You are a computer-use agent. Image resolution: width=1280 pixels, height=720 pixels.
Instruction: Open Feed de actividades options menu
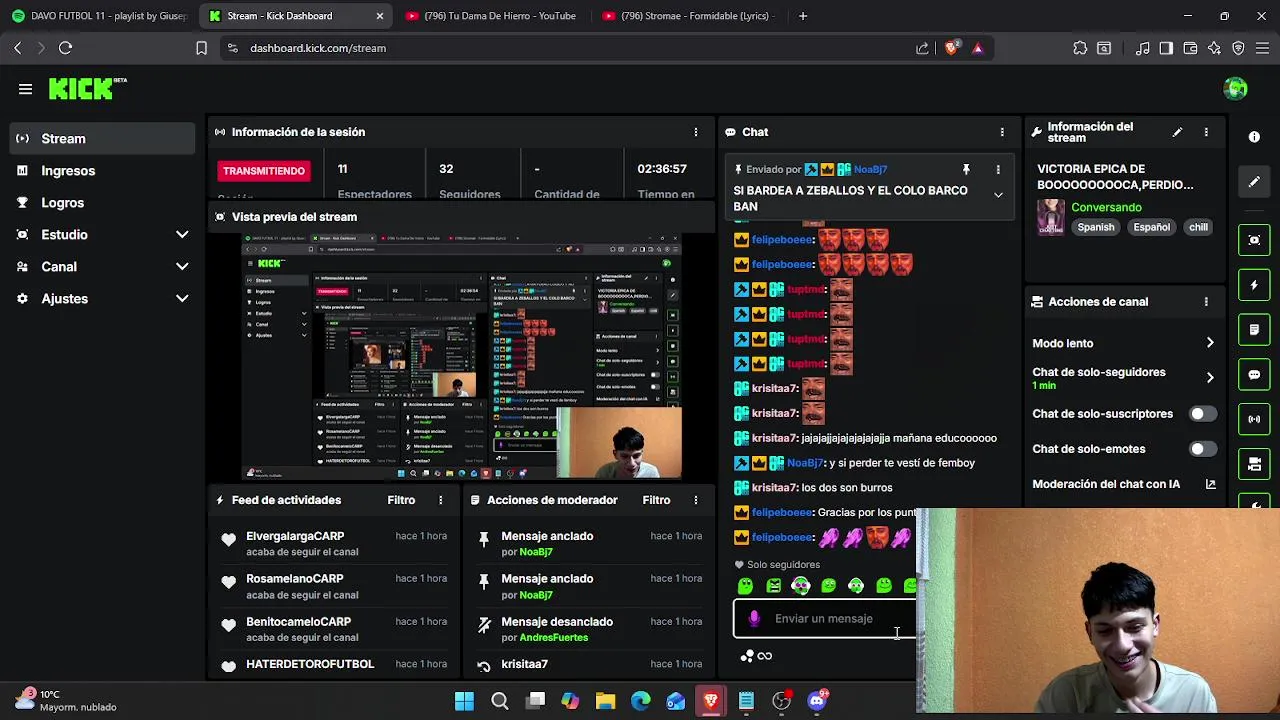tap(441, 500)
